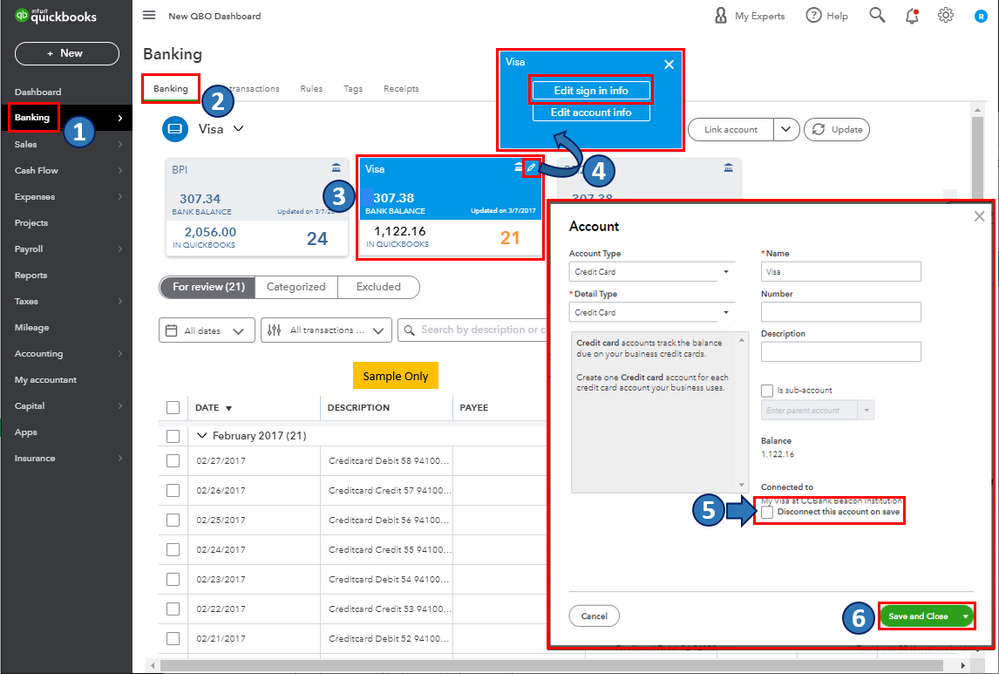Viewport: 999px width, 674px height.
Task: Tick the select-all checkbox in table header
Action: (x=173, y=408)
